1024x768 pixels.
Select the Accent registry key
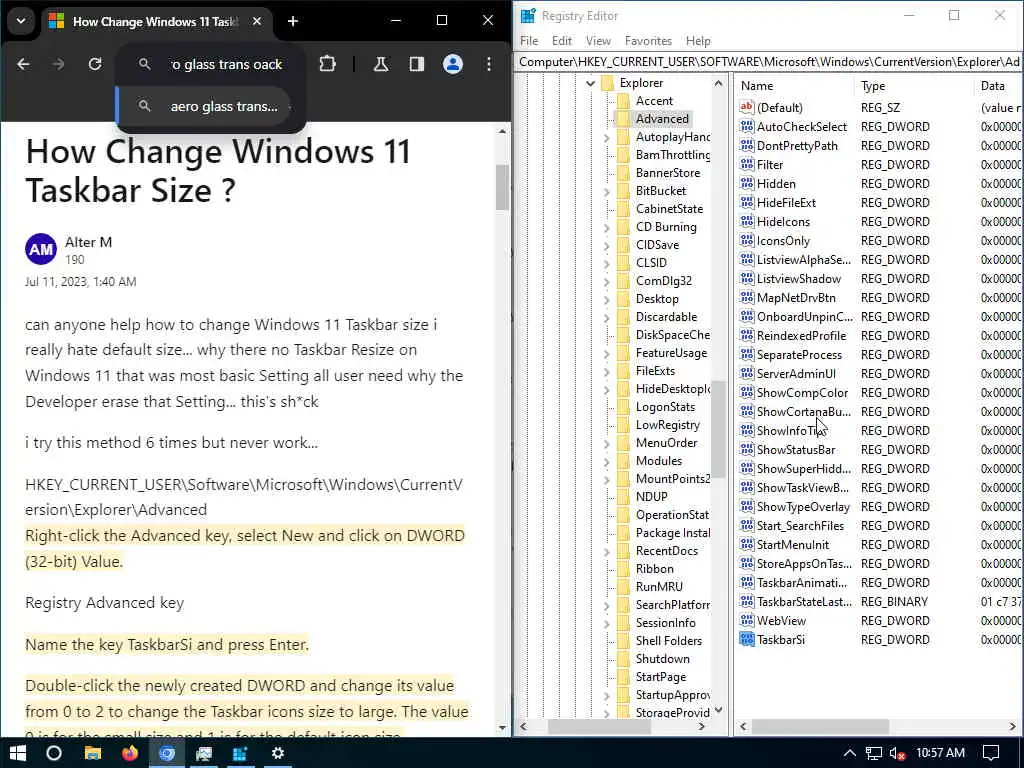(x=654, y=101)
